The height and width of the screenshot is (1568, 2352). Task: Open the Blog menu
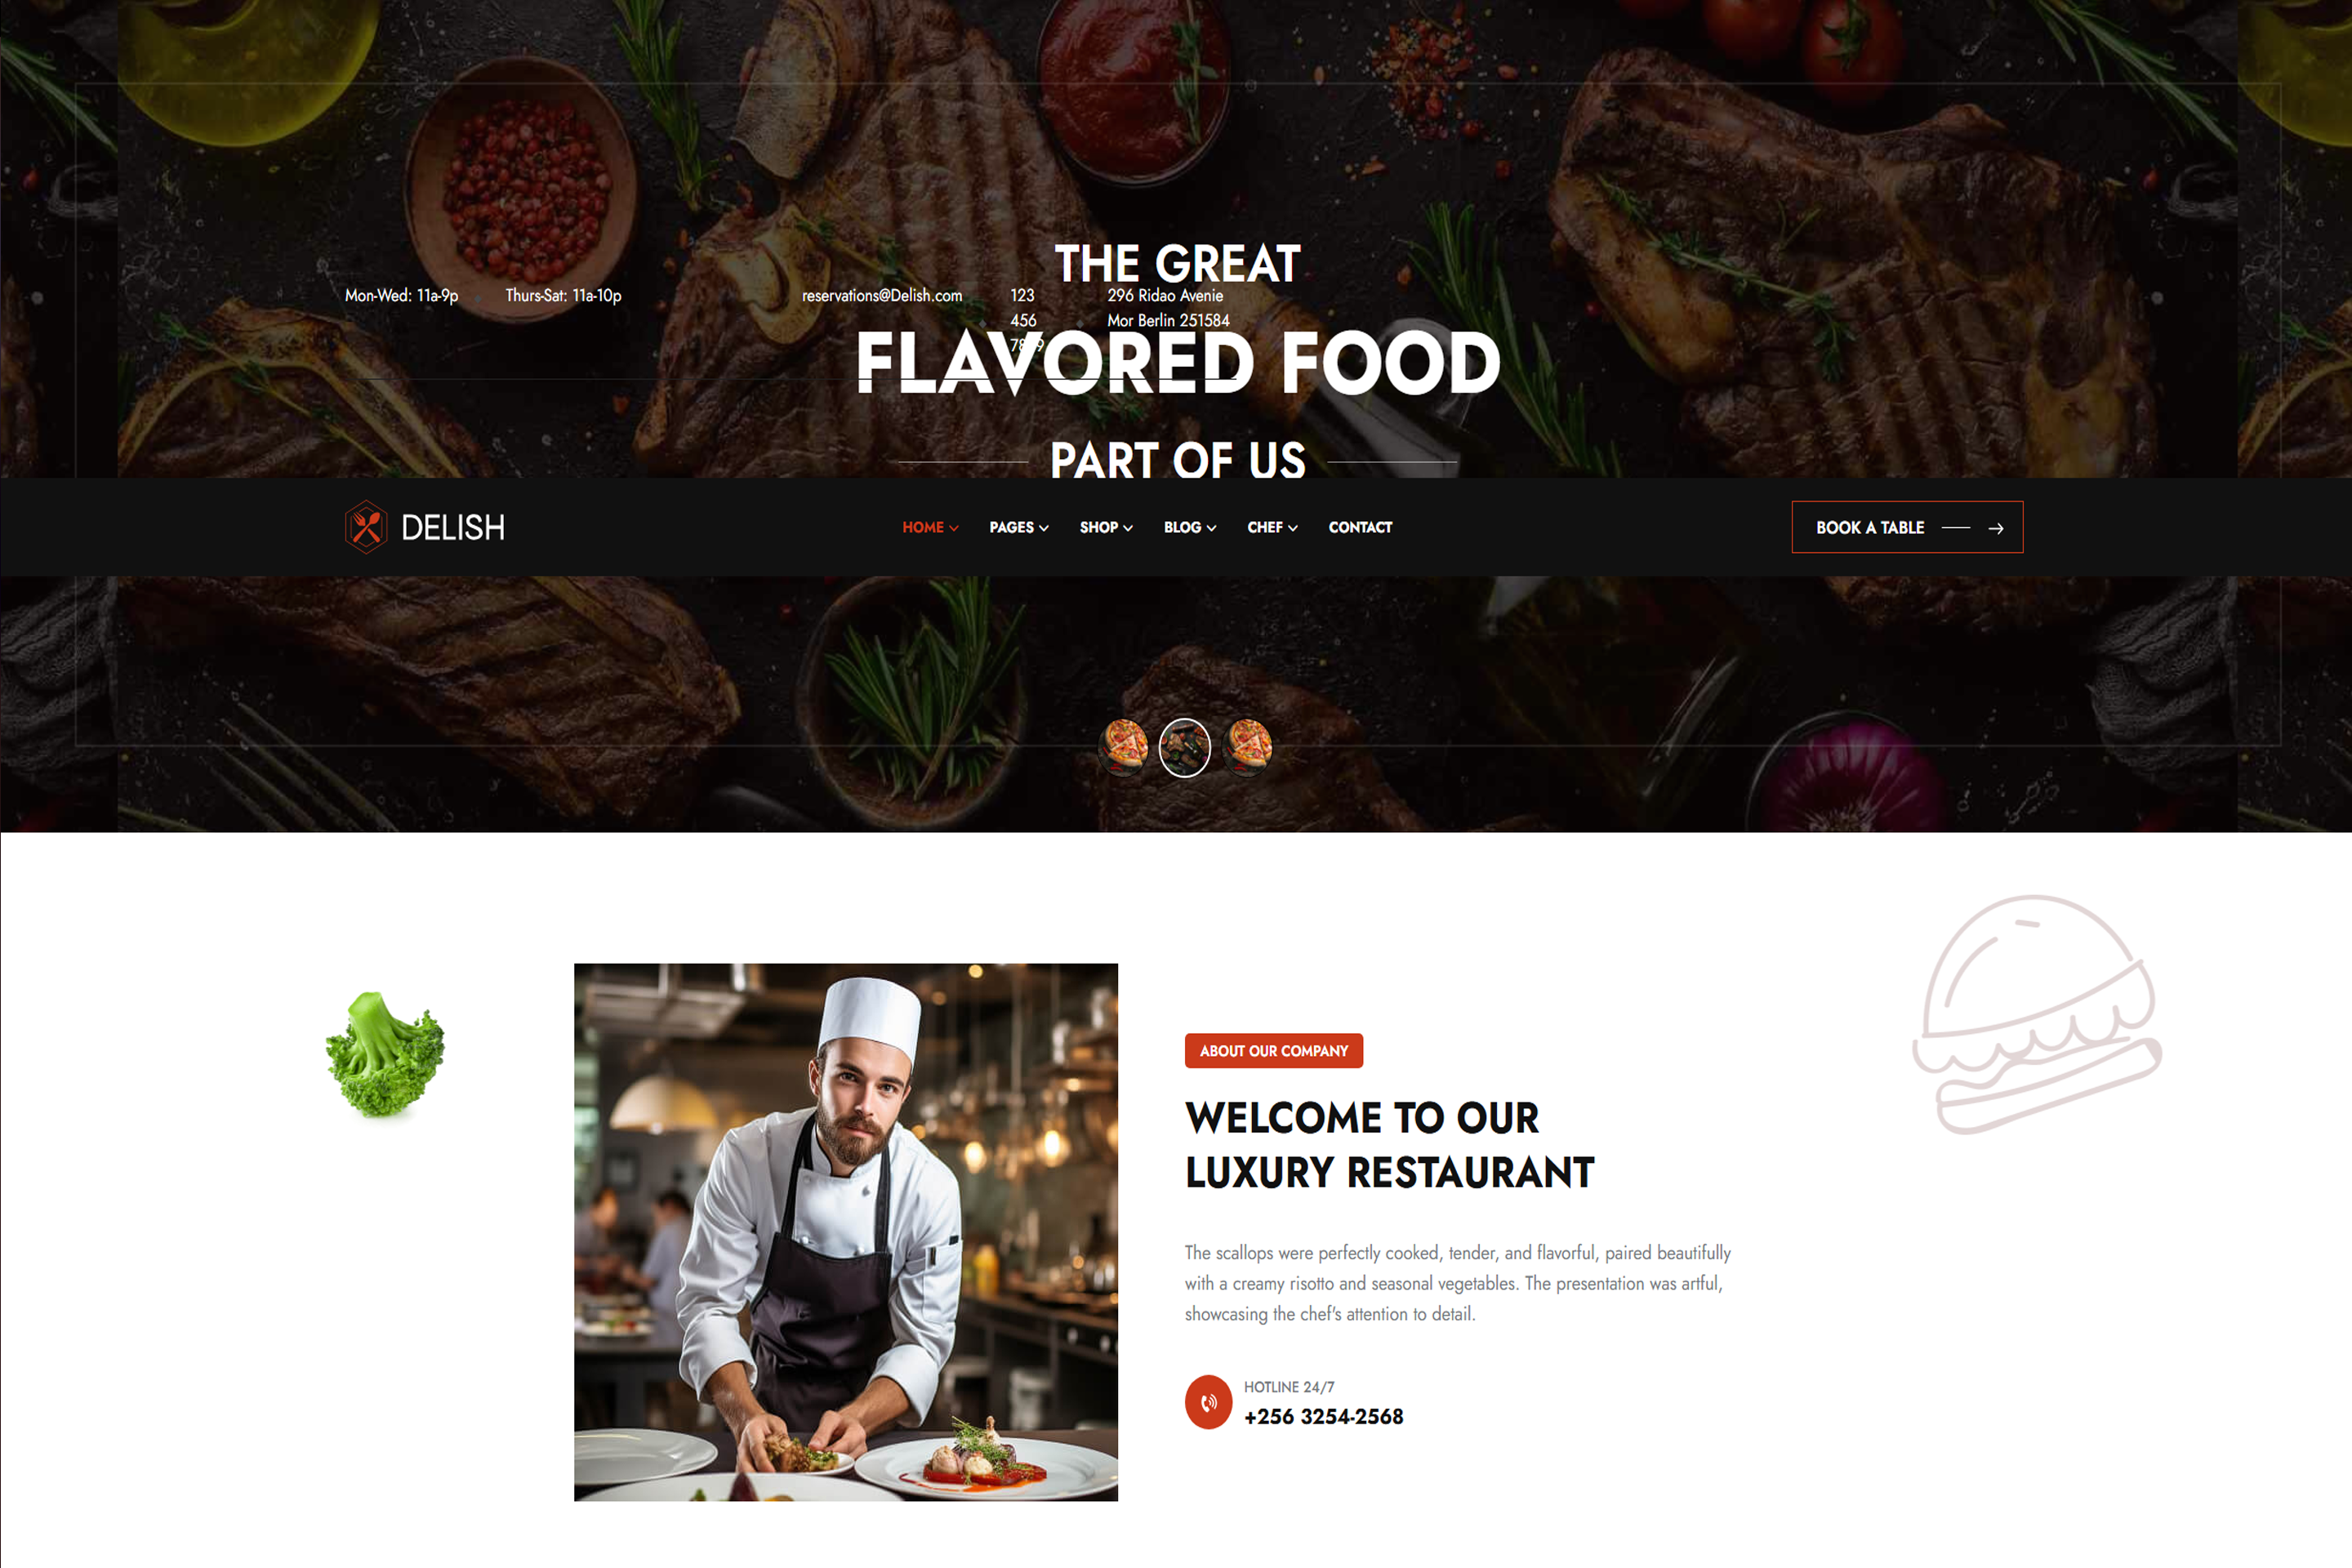(1189, 527)
